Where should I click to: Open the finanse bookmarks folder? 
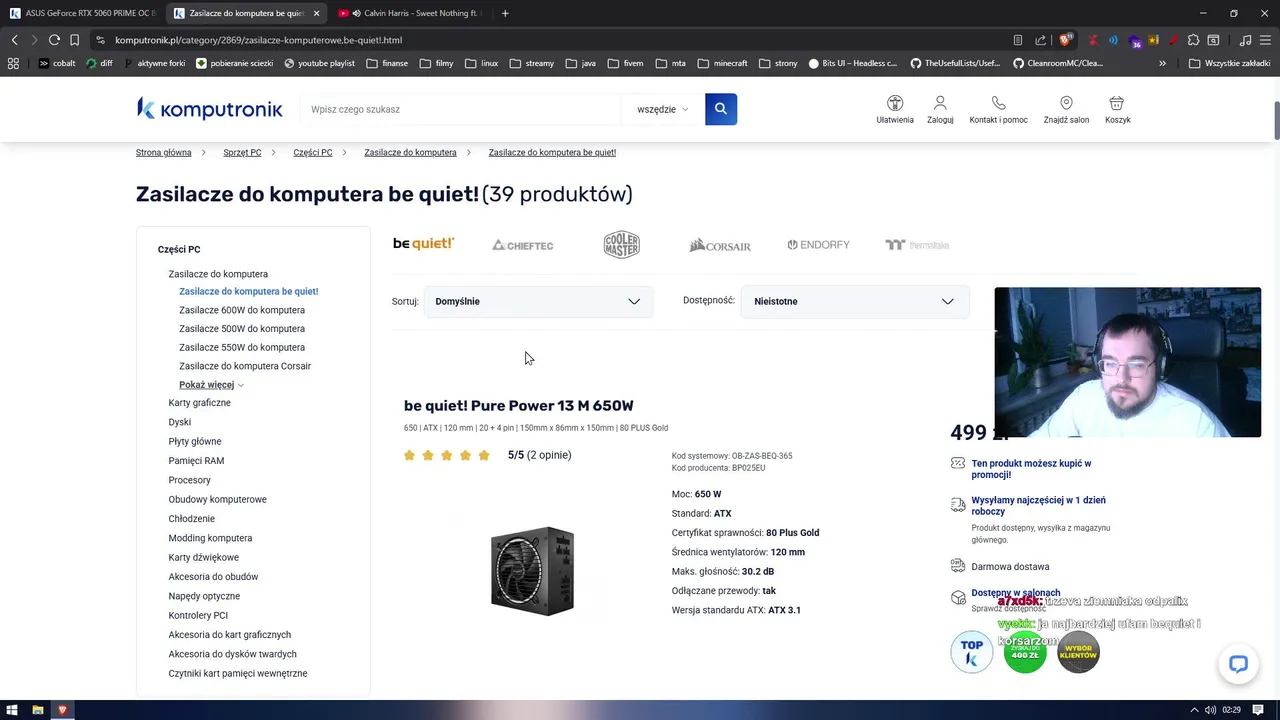[x=387, y=63]
